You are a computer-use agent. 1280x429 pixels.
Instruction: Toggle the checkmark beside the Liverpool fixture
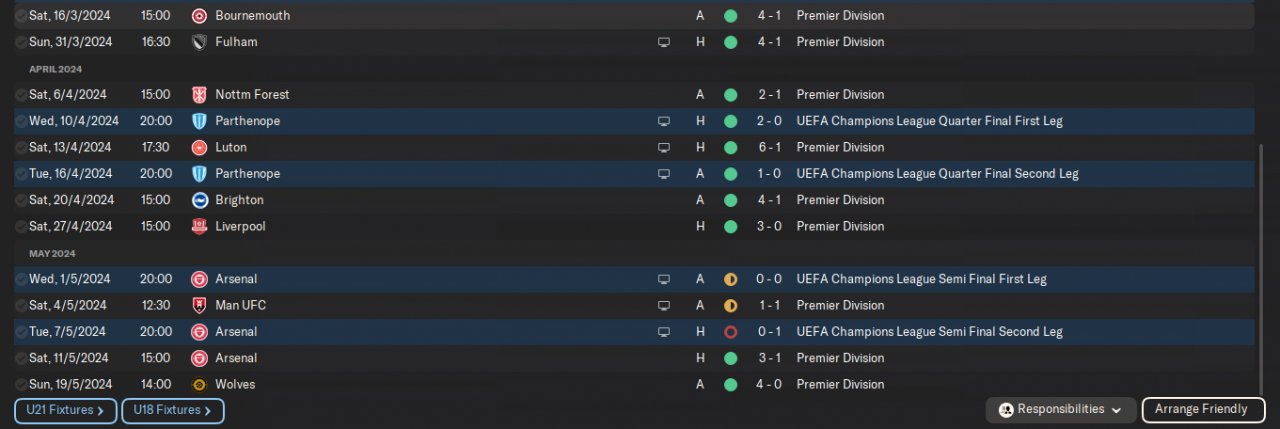point(21,227)
